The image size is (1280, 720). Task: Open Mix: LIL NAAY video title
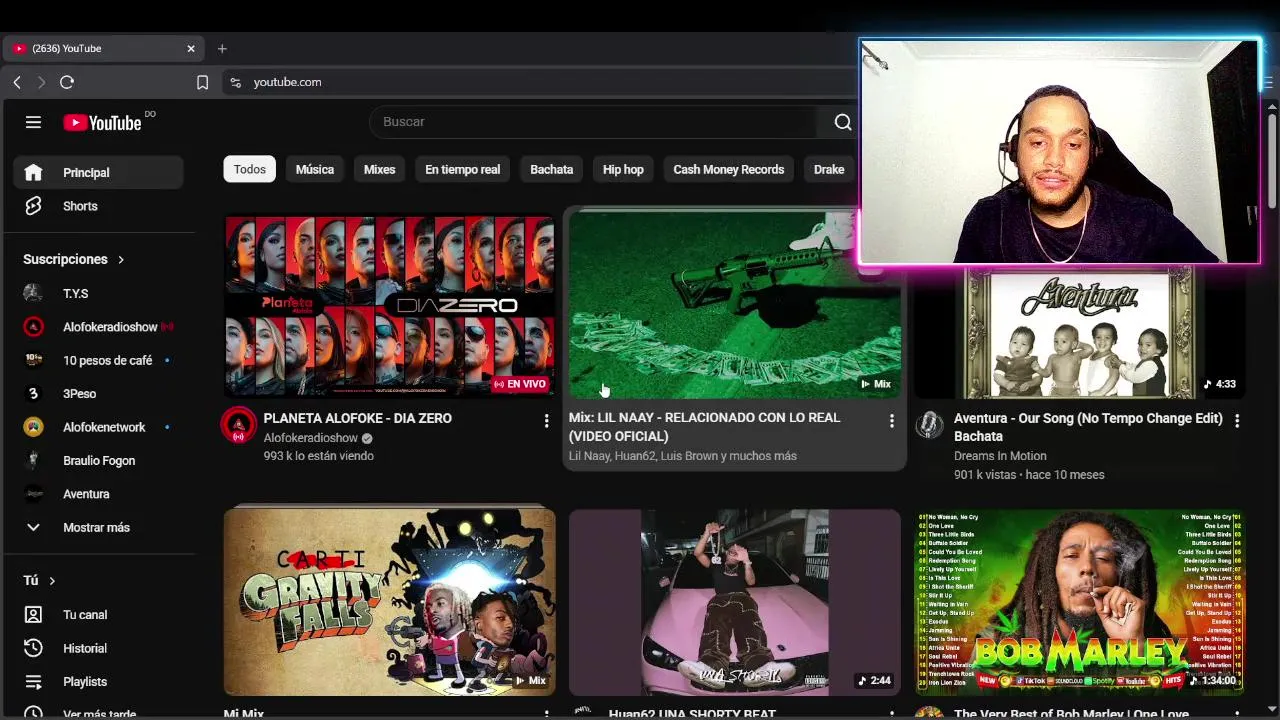[x=704, y=427]
